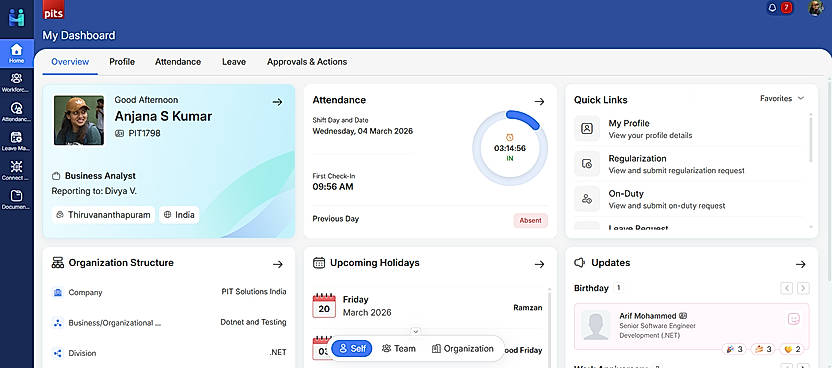Go to the previous birthday entry
The width and height of the screenshot is (832, 368).
(787, 288)
